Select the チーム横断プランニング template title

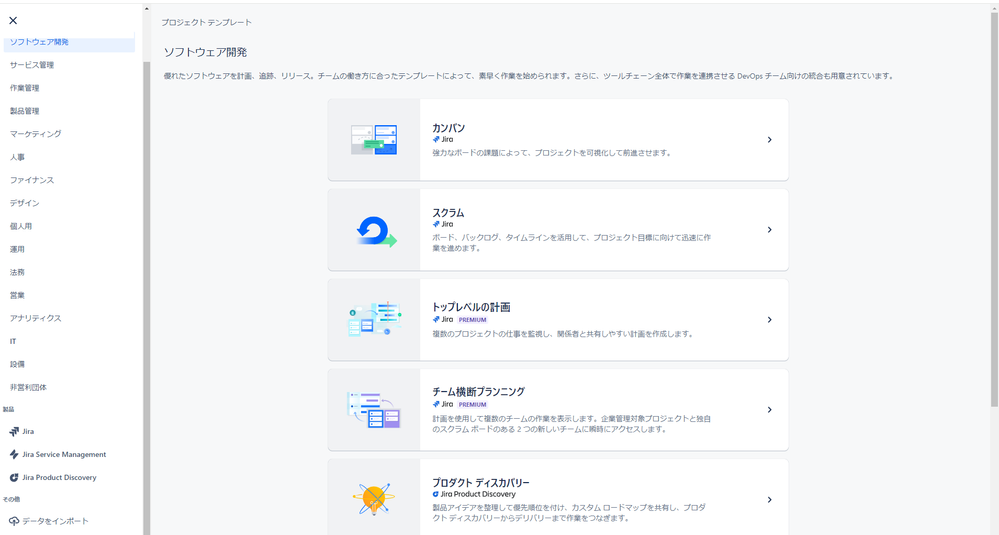click(478, 392)
